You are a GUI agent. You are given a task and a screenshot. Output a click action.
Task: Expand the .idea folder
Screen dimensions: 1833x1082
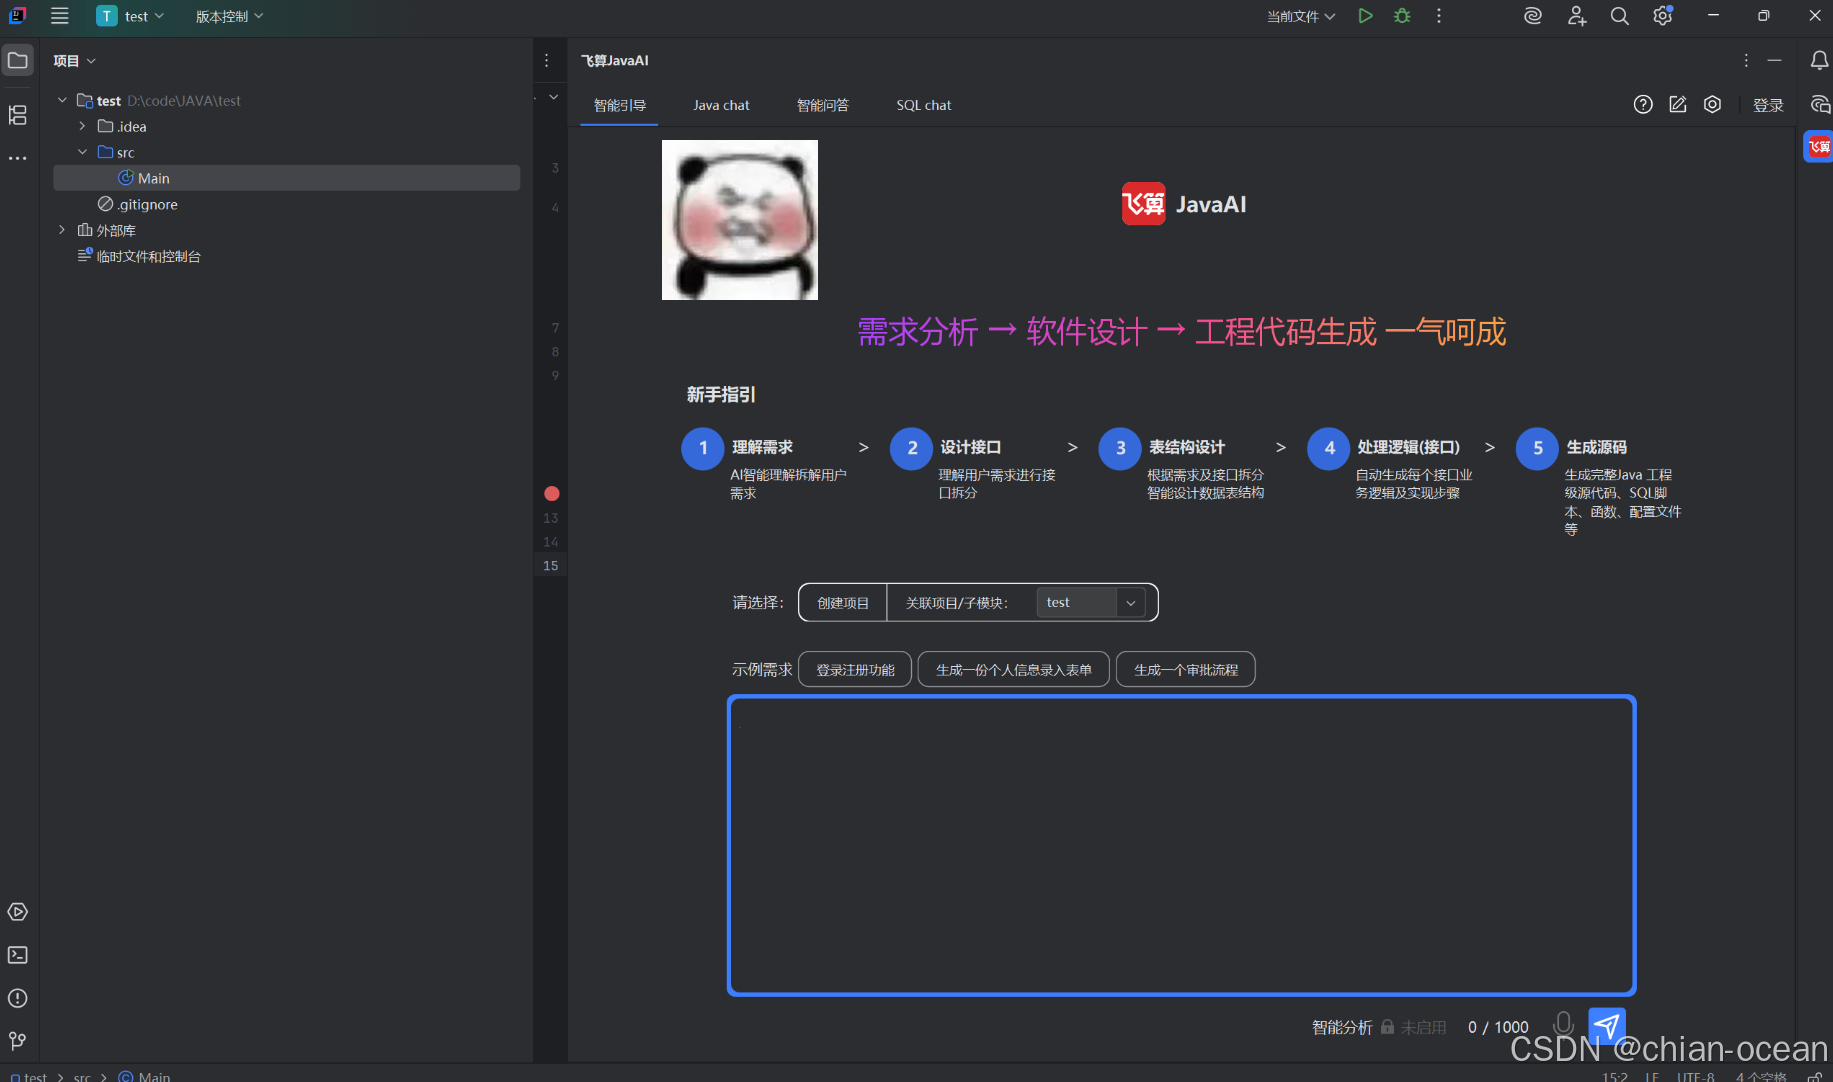[82, 126]
